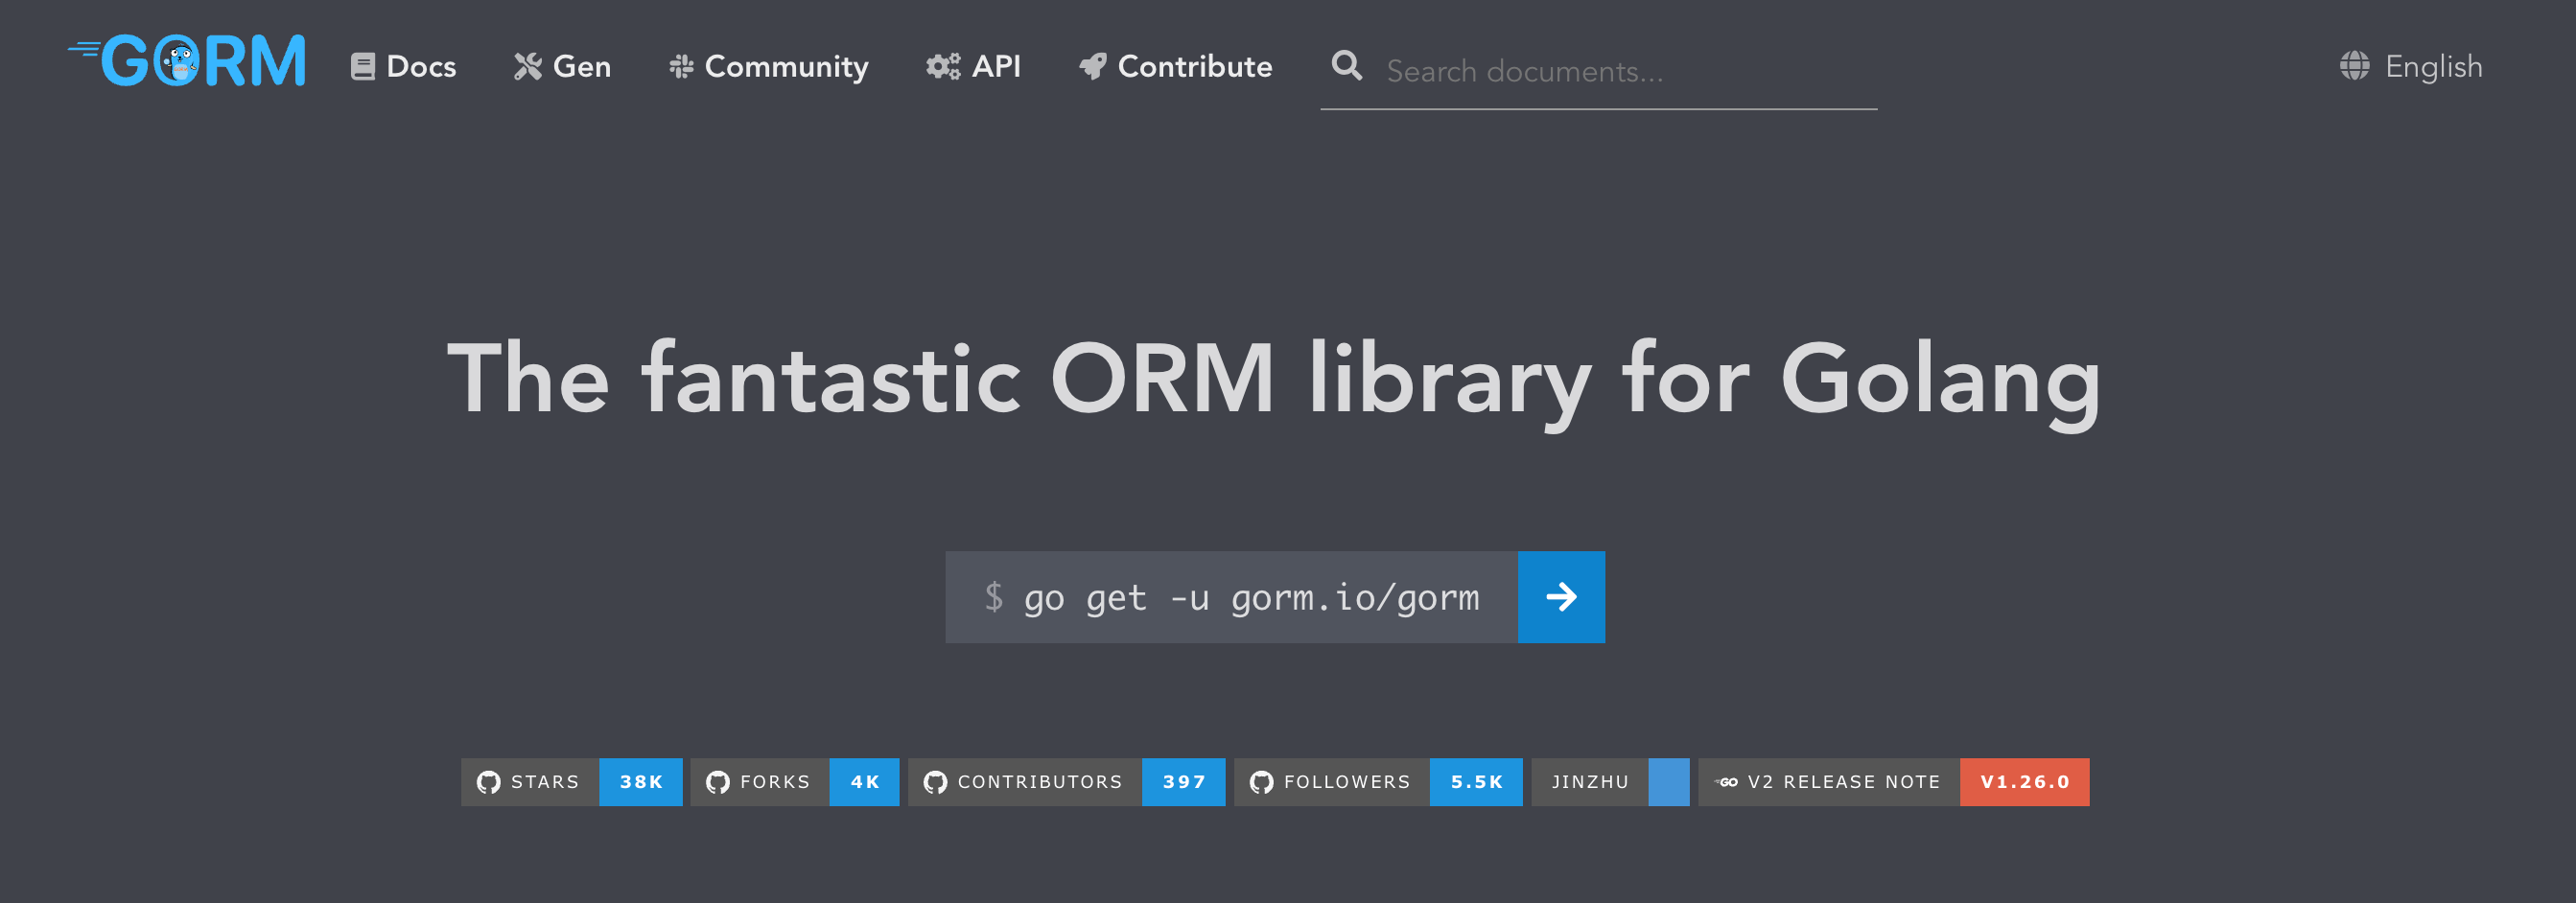Click the GORM logo
The width and height of the screenshot is (2576, 903).
(187, 61)
